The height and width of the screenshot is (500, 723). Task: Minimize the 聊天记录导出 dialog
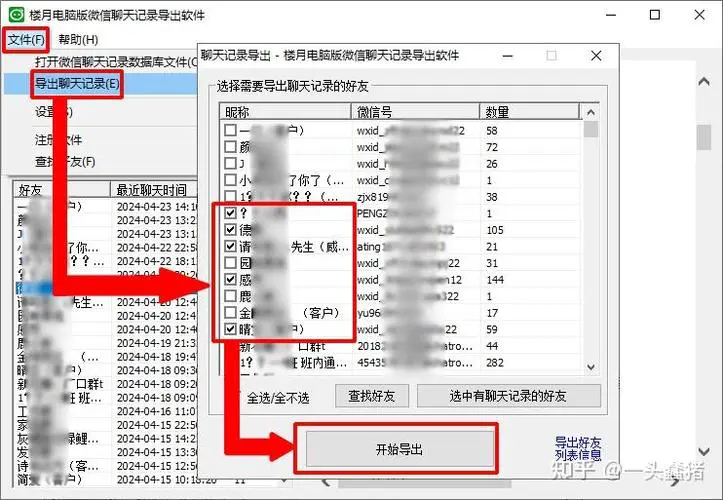pos(508,56)
